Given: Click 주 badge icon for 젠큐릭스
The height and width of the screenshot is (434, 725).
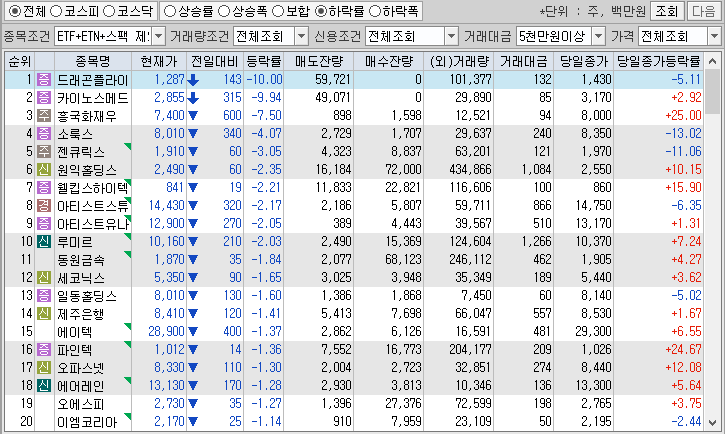Looking at the screenshot, I should point(44,152).
